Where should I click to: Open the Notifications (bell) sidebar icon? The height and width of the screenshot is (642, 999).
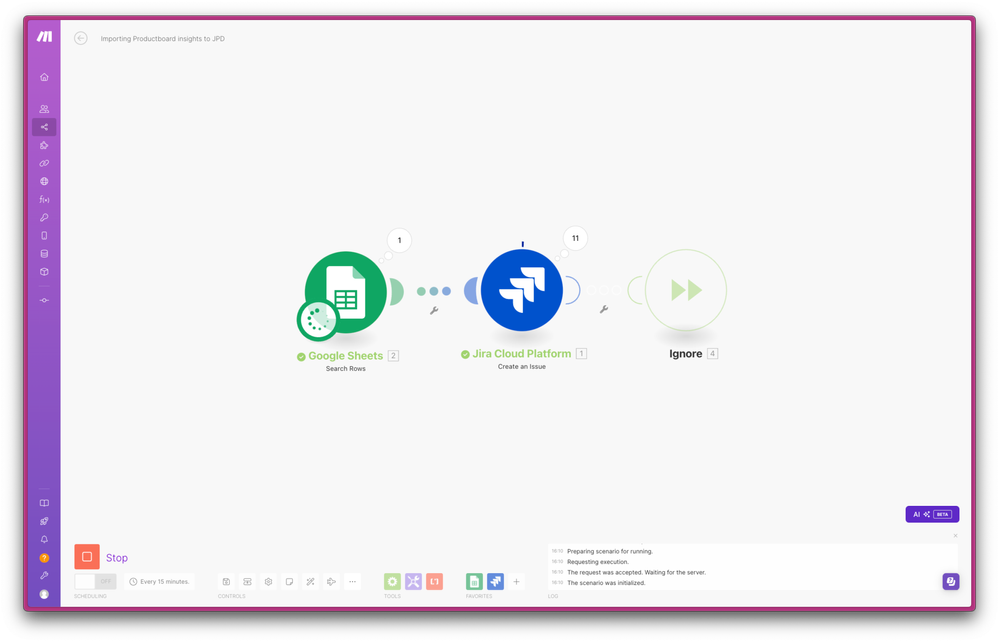(44, 539)
